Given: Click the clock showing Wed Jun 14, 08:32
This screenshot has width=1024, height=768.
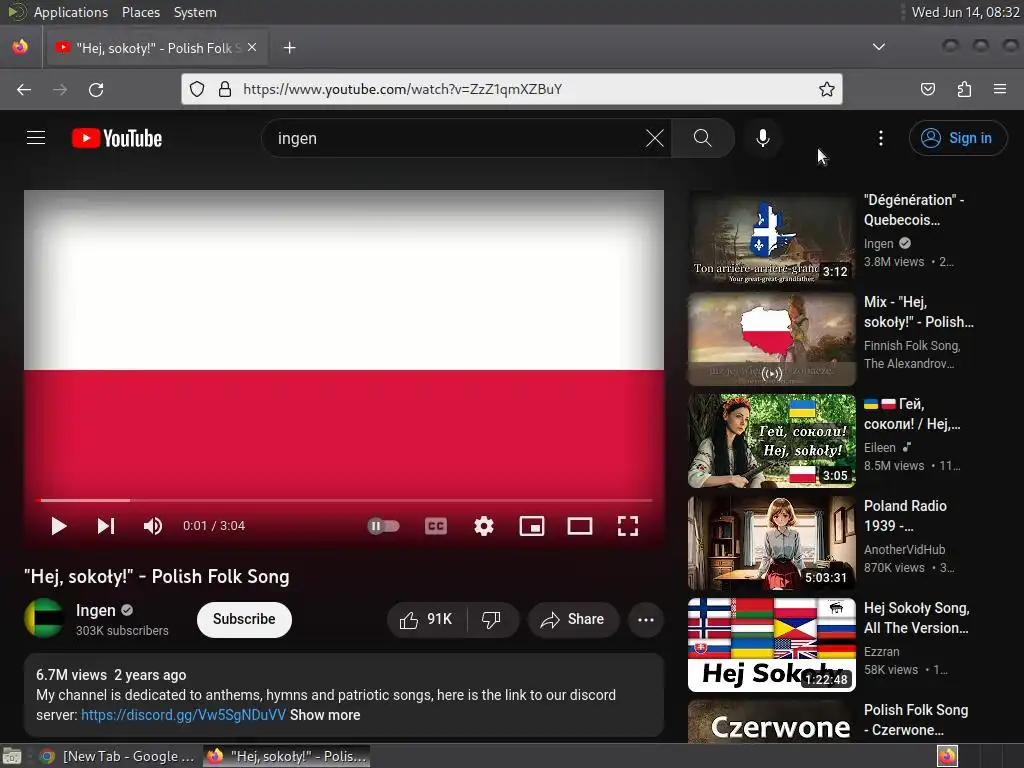Looking at the screenshot, I should point(965,12).
